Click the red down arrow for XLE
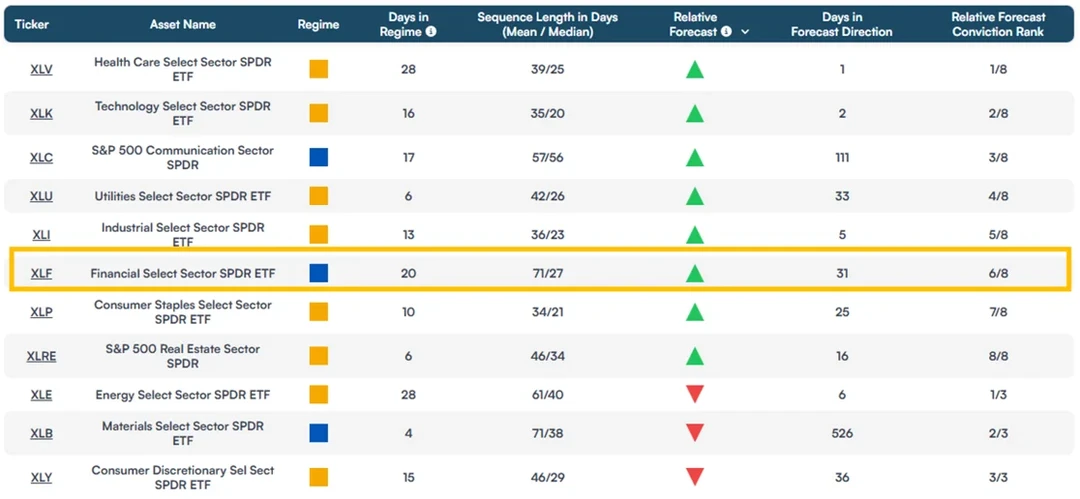1080x499 pixels. (695, 394)
